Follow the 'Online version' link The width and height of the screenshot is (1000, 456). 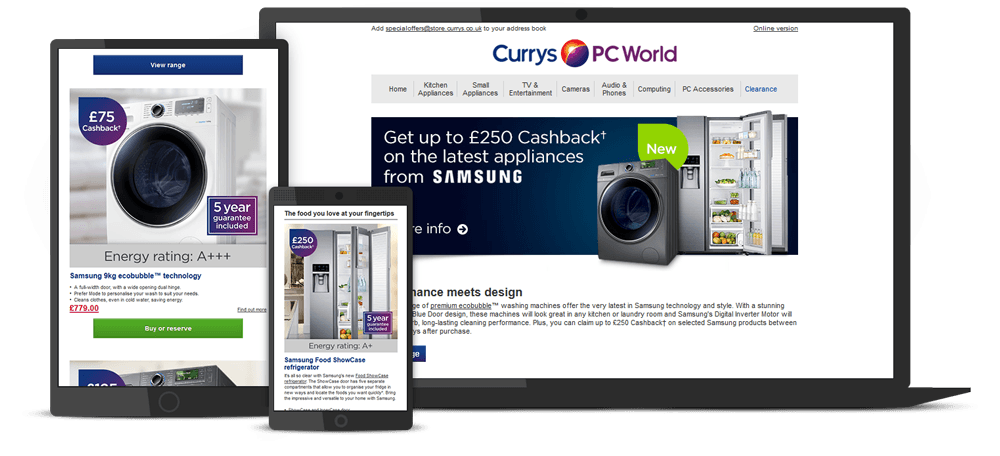[x=776, y=29]
